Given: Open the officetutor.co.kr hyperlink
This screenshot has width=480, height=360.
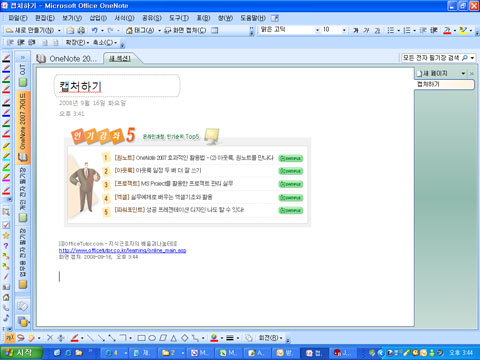Looking at the screenshot, I should pos(122,250).
